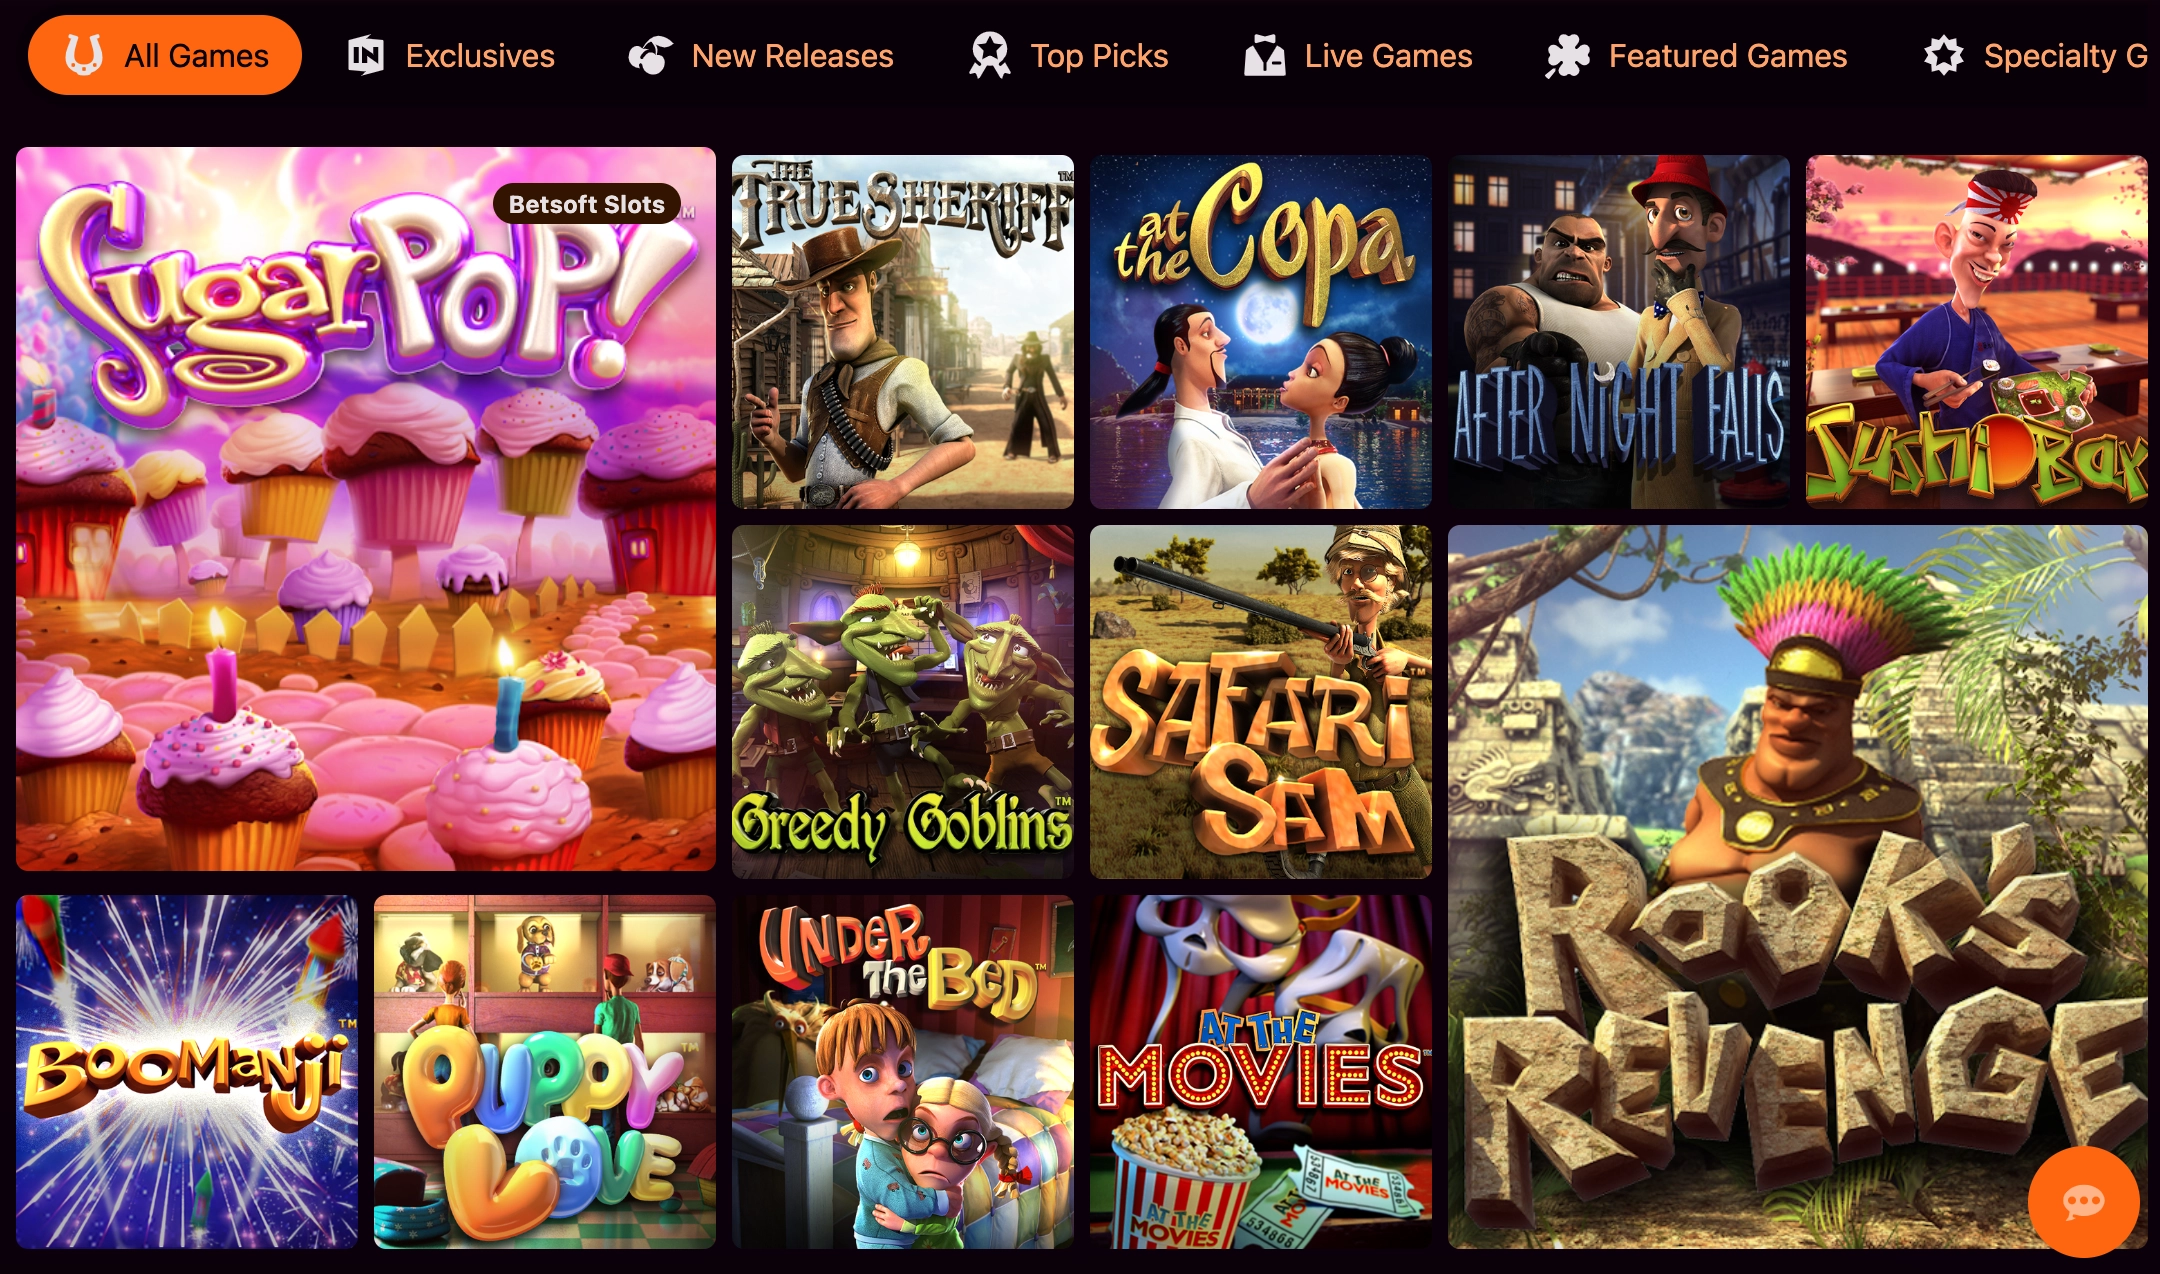
Task: Switch to the New Releases tab
Action: [x=761, y=56]
